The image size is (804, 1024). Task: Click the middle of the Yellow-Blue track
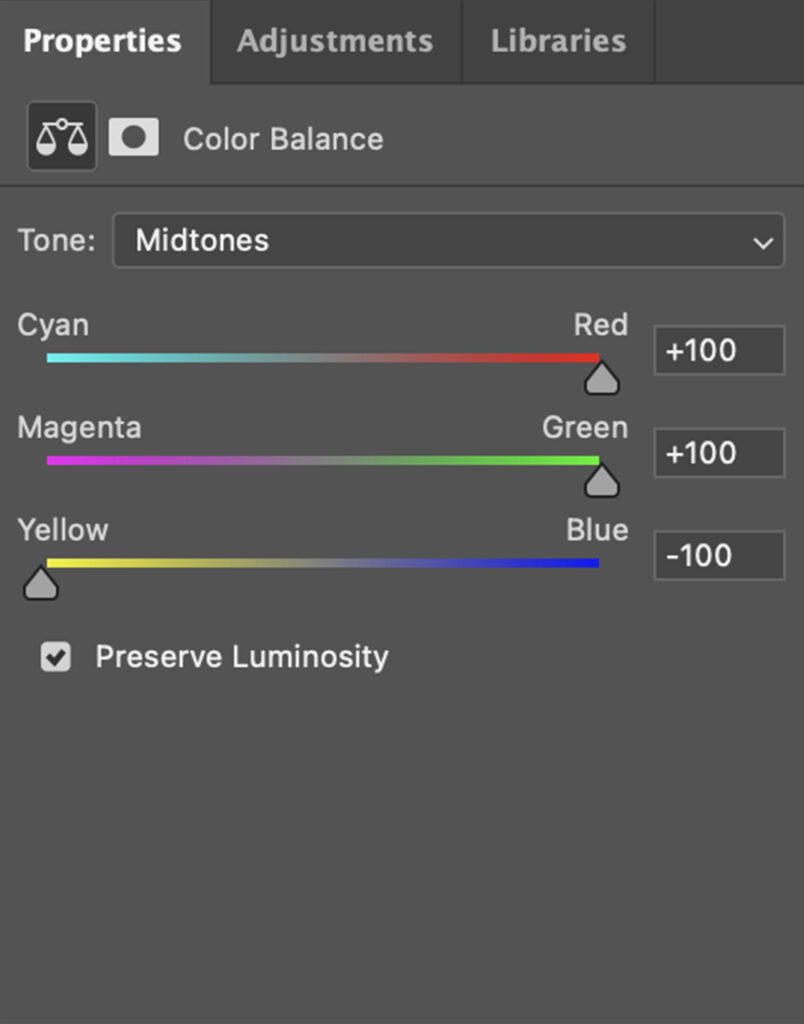pyautogui.click(x=323, y=563)
